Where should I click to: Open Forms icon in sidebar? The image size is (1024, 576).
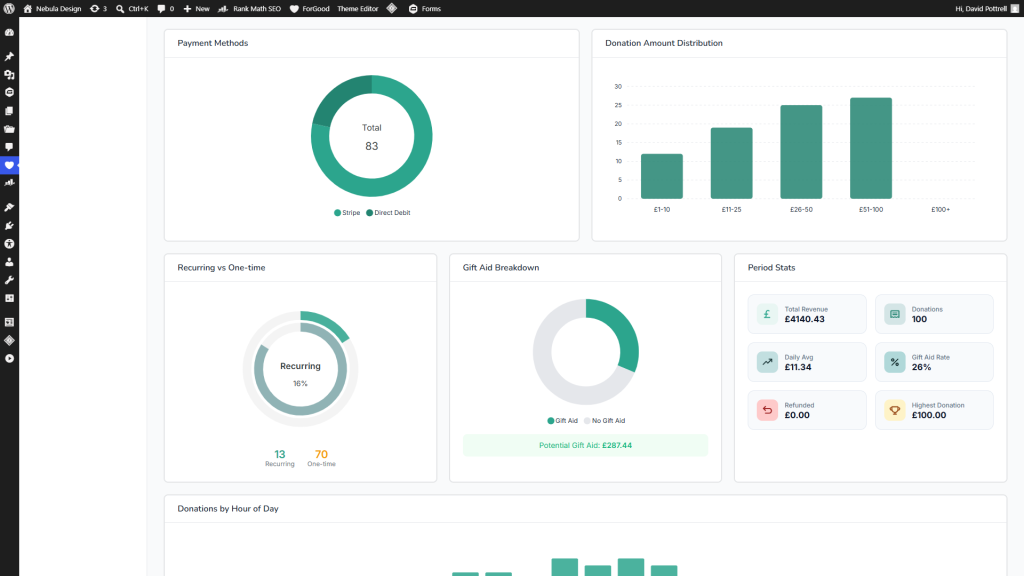9,93
